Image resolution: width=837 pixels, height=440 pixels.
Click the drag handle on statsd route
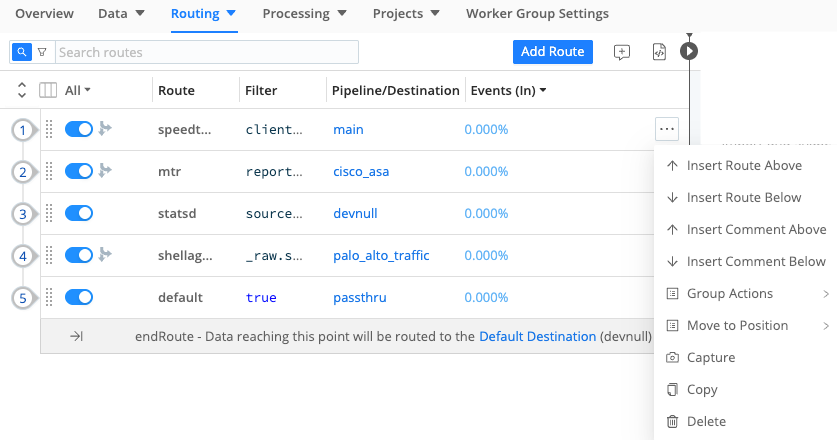pyautogui.click(x=48, y=213)
